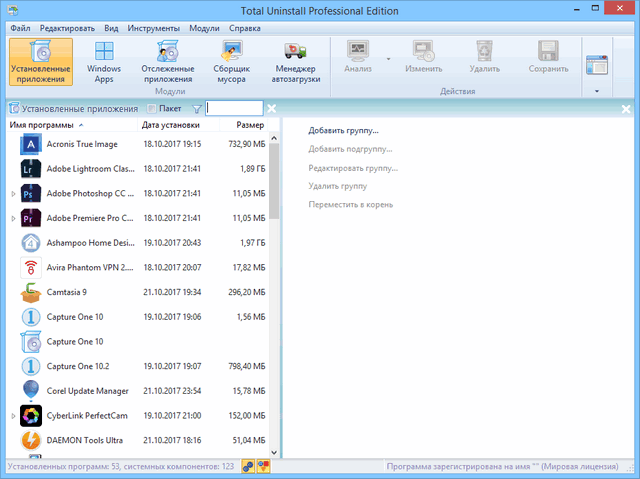Image resolution: width=640 pixels, height=479 pixels.
Task: Click in the search filter field
Action: (234, 108)
